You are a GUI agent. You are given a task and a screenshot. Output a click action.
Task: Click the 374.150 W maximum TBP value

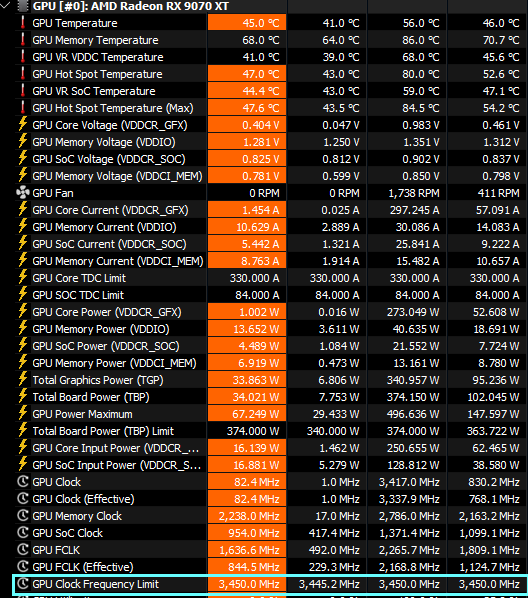pos(413,397)
